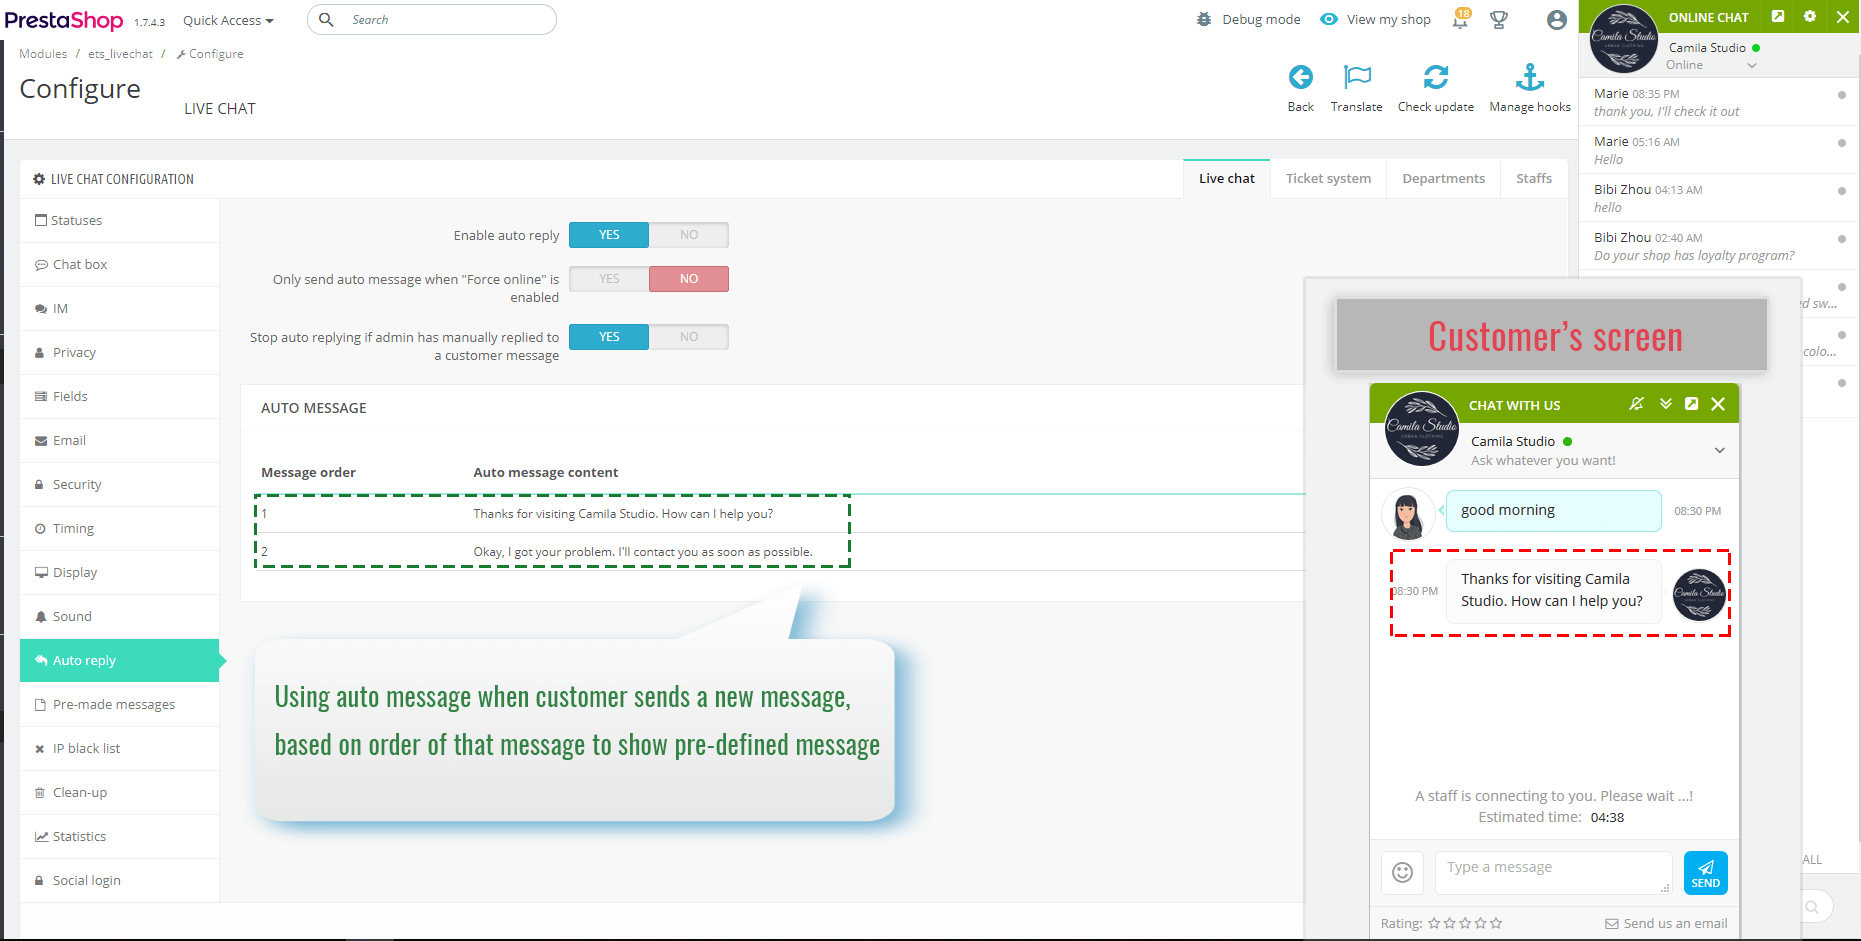Switch to the Departments tab
The image size is (1861, 941).
pyautogui.click(x=1444, y=179)
